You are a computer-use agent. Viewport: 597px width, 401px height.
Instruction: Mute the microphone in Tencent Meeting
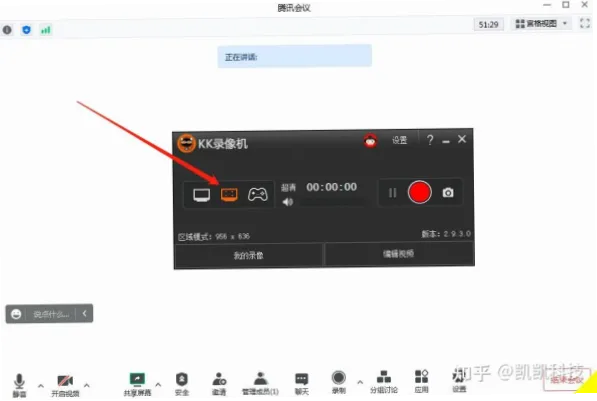(x=19, y=385)
